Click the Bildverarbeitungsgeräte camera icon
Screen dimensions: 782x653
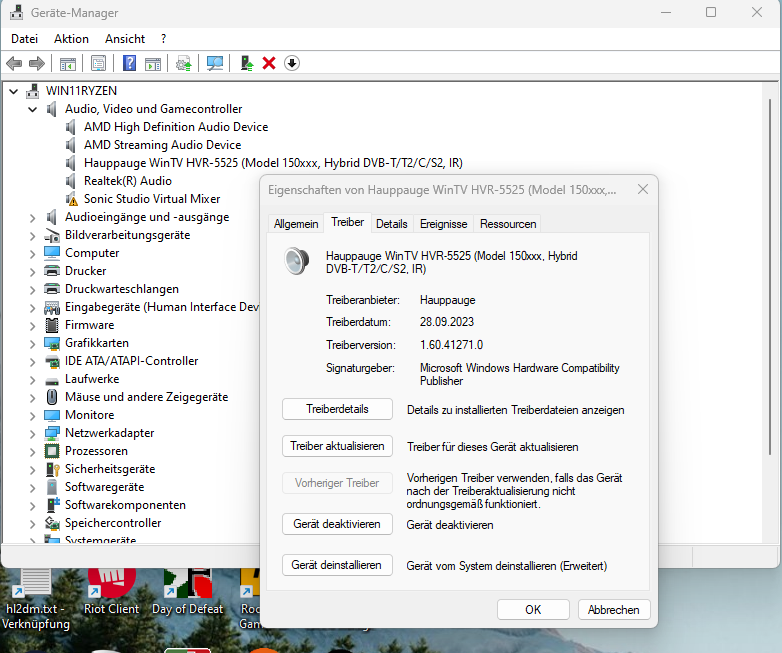coord(52,235)
